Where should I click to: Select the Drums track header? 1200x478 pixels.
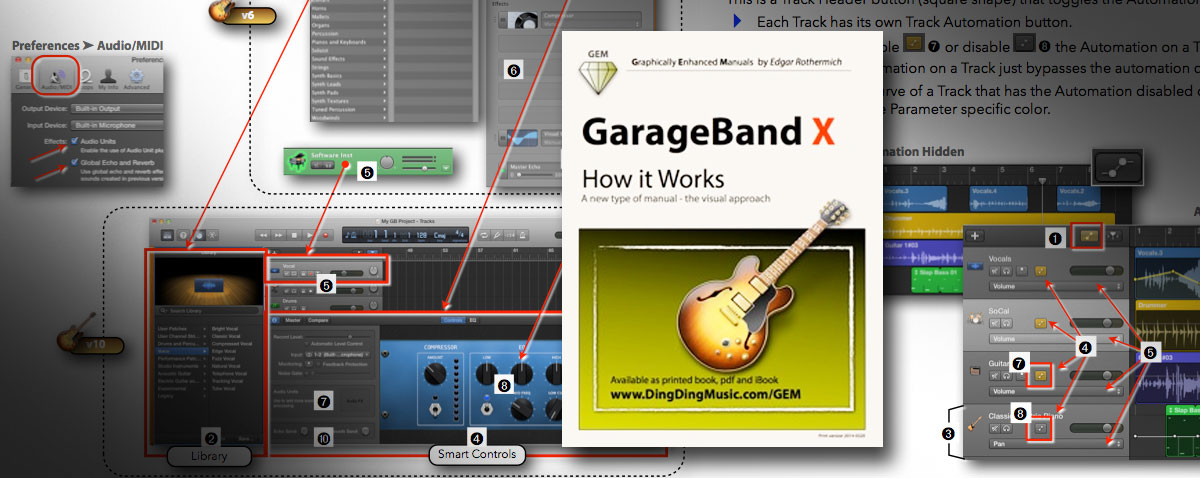326,304
